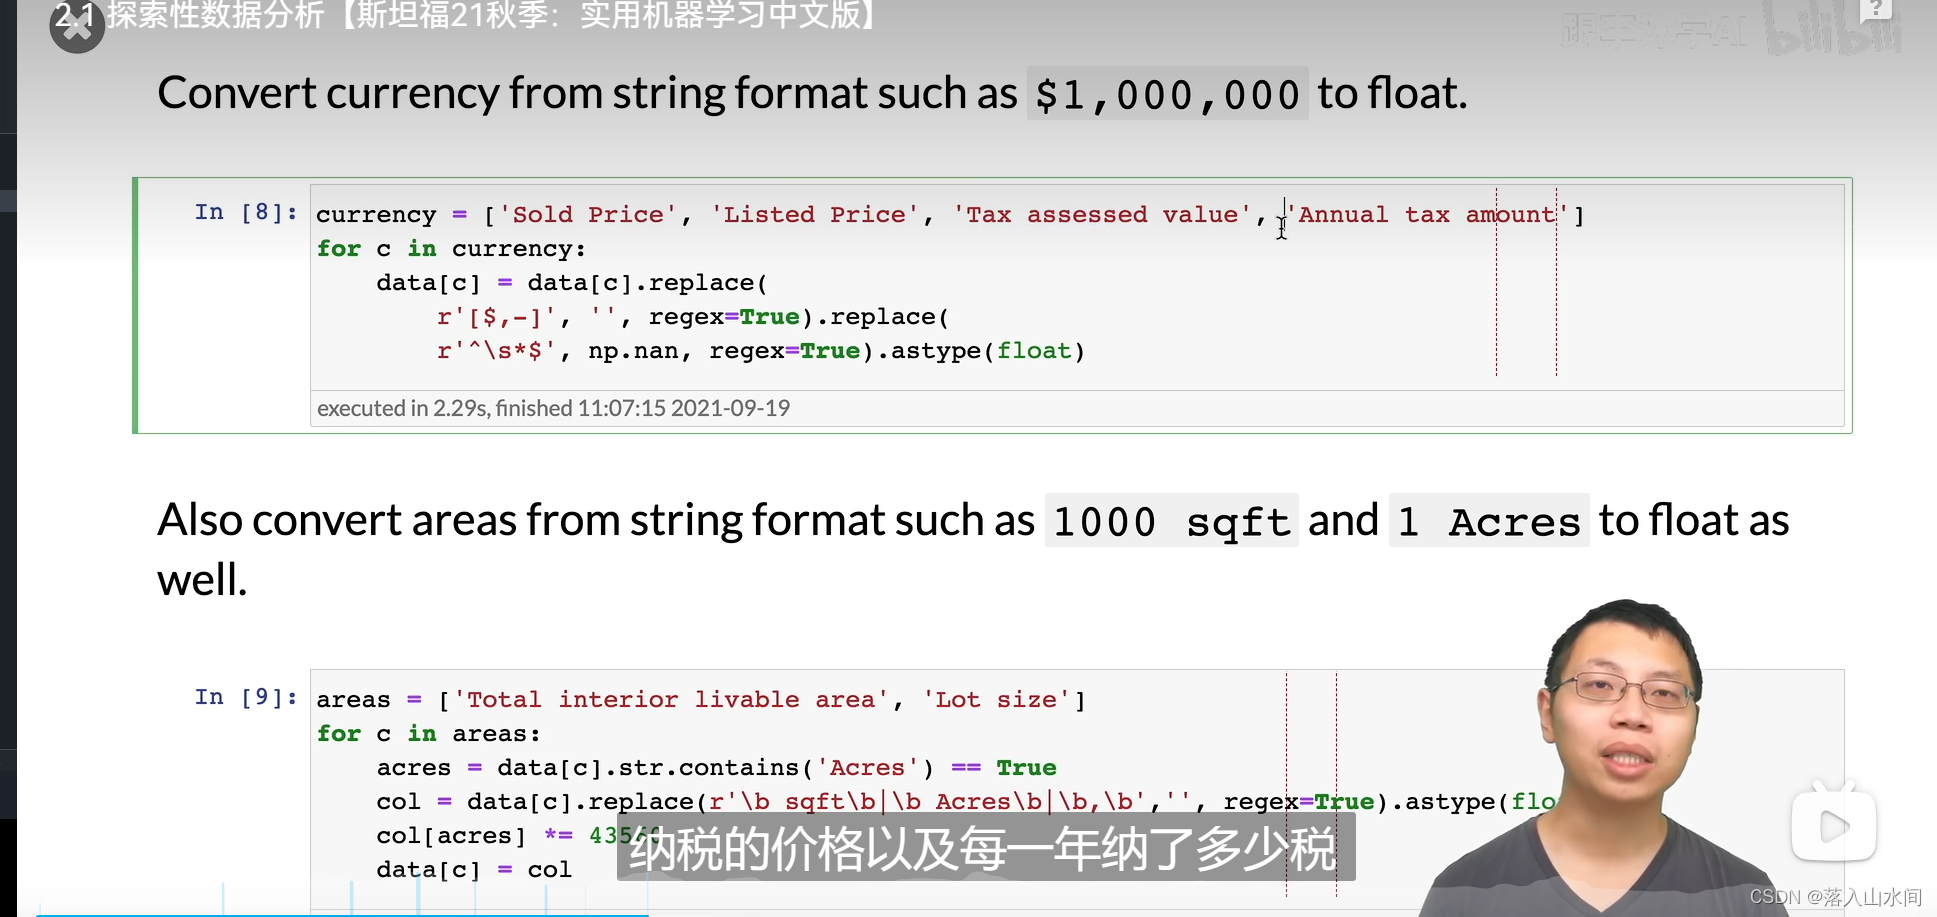This screenshot has height=917, width=1937.
Task: Click the 'data[c] = col' code line
Action: coord(474,870)
